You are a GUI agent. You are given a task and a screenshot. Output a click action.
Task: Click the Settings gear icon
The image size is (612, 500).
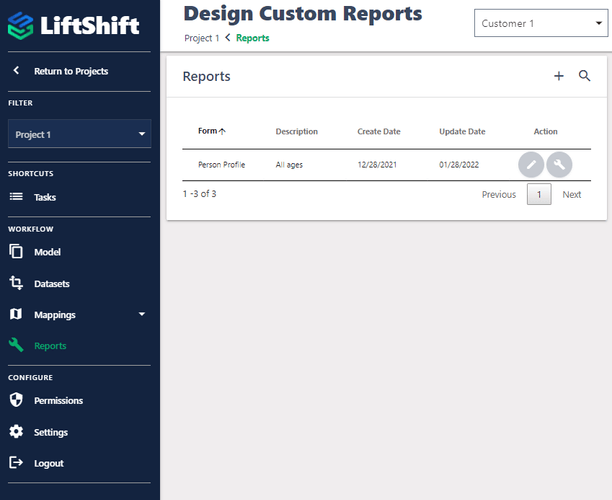16,432
